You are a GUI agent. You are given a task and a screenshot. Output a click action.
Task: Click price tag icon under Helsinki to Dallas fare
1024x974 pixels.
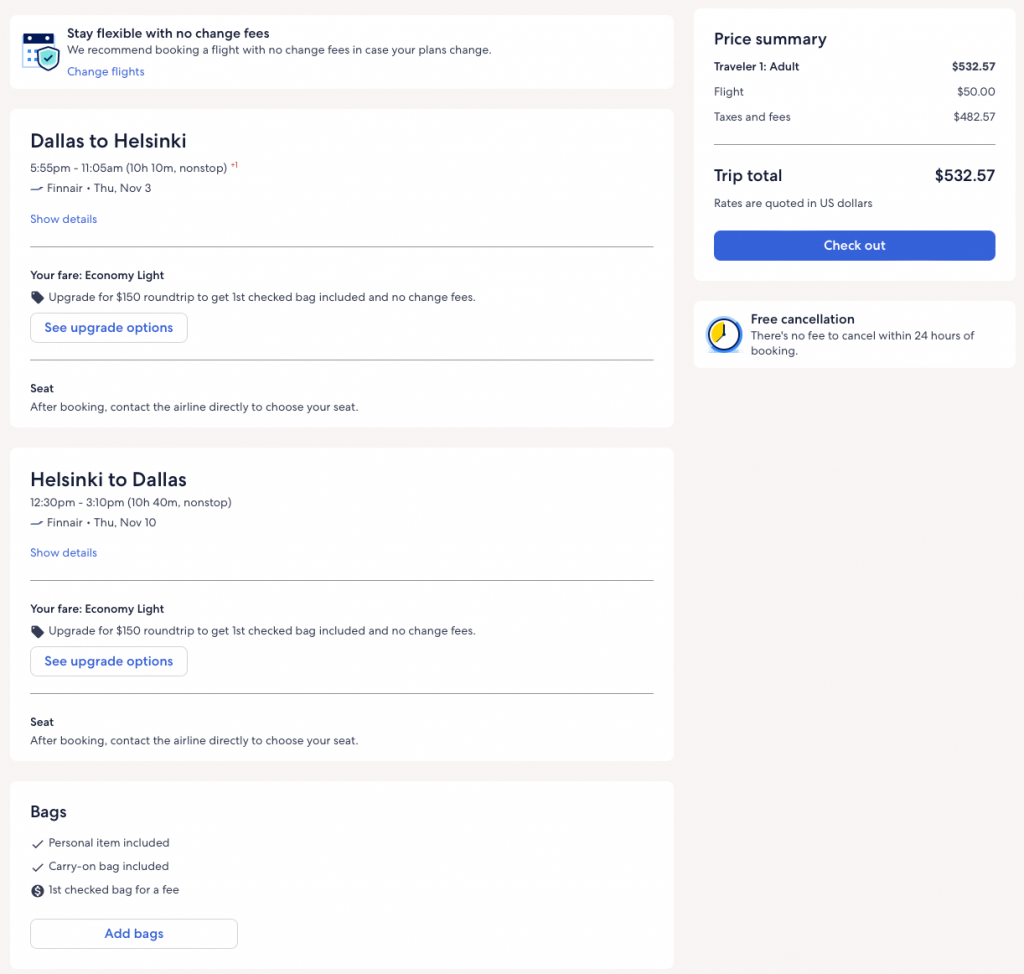pyautogui.click(x=38, y=631)
